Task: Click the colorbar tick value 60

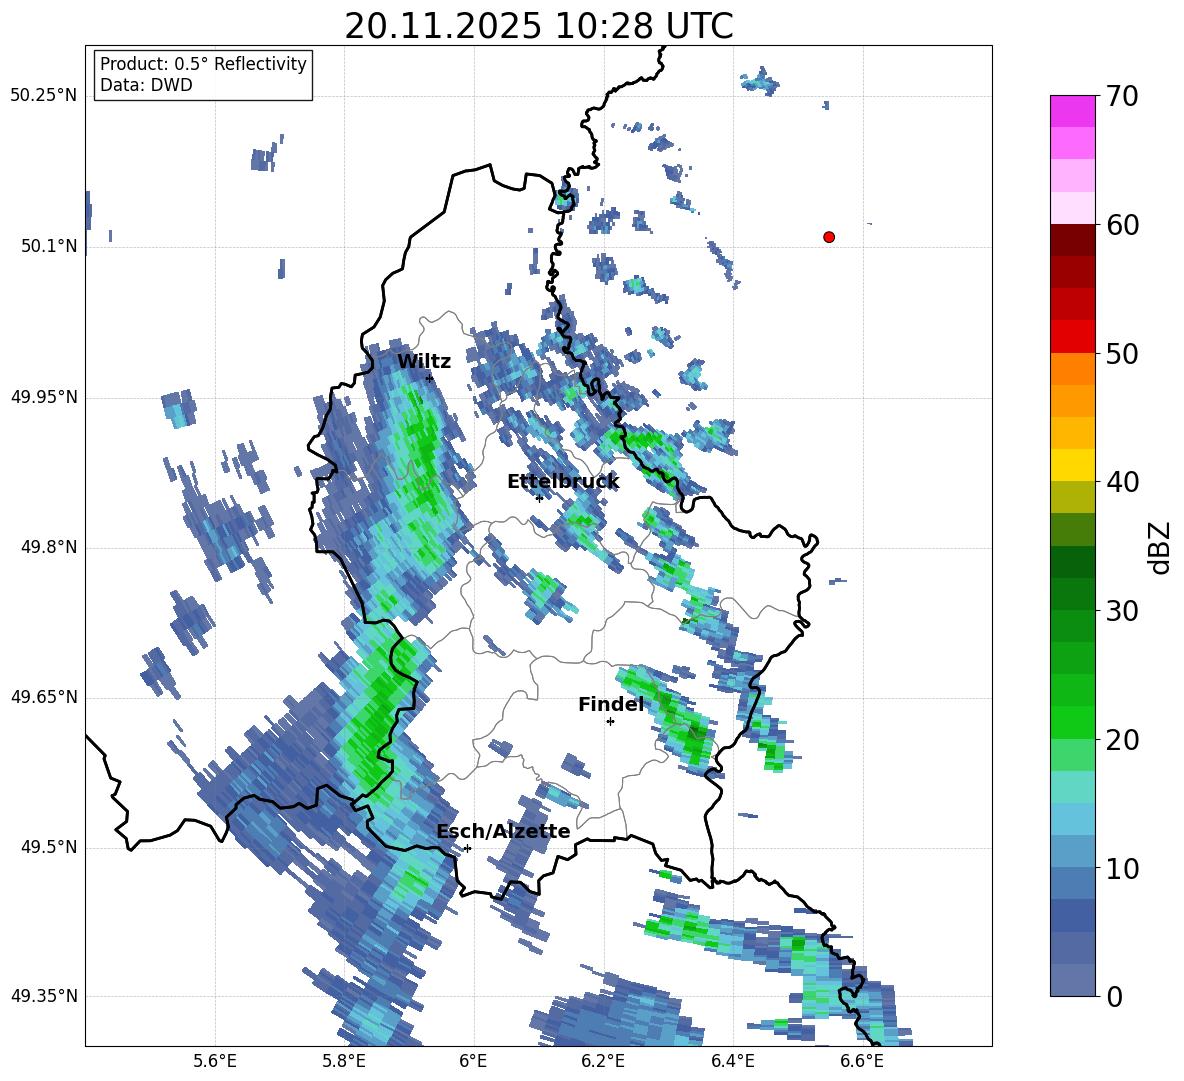Action: (x=1122, y=225)
